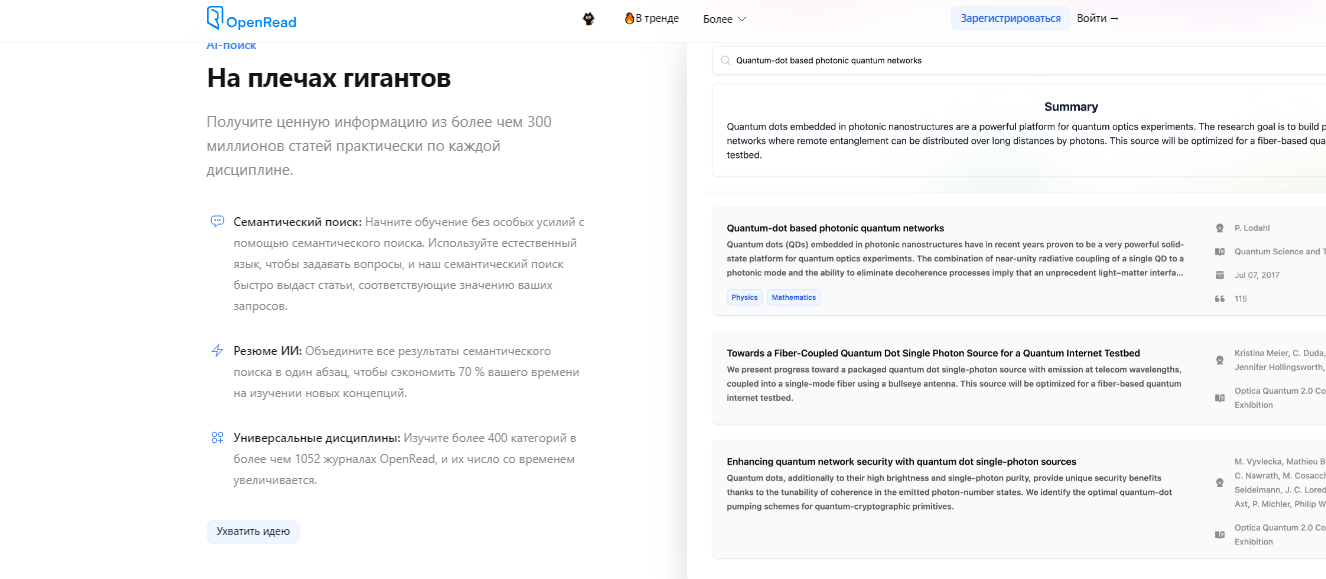The width and height of the screenshot is (1326, 579).
Task: Click the lightning bolt icon beside «Резюме ИИ»
Action: (217, 351)
